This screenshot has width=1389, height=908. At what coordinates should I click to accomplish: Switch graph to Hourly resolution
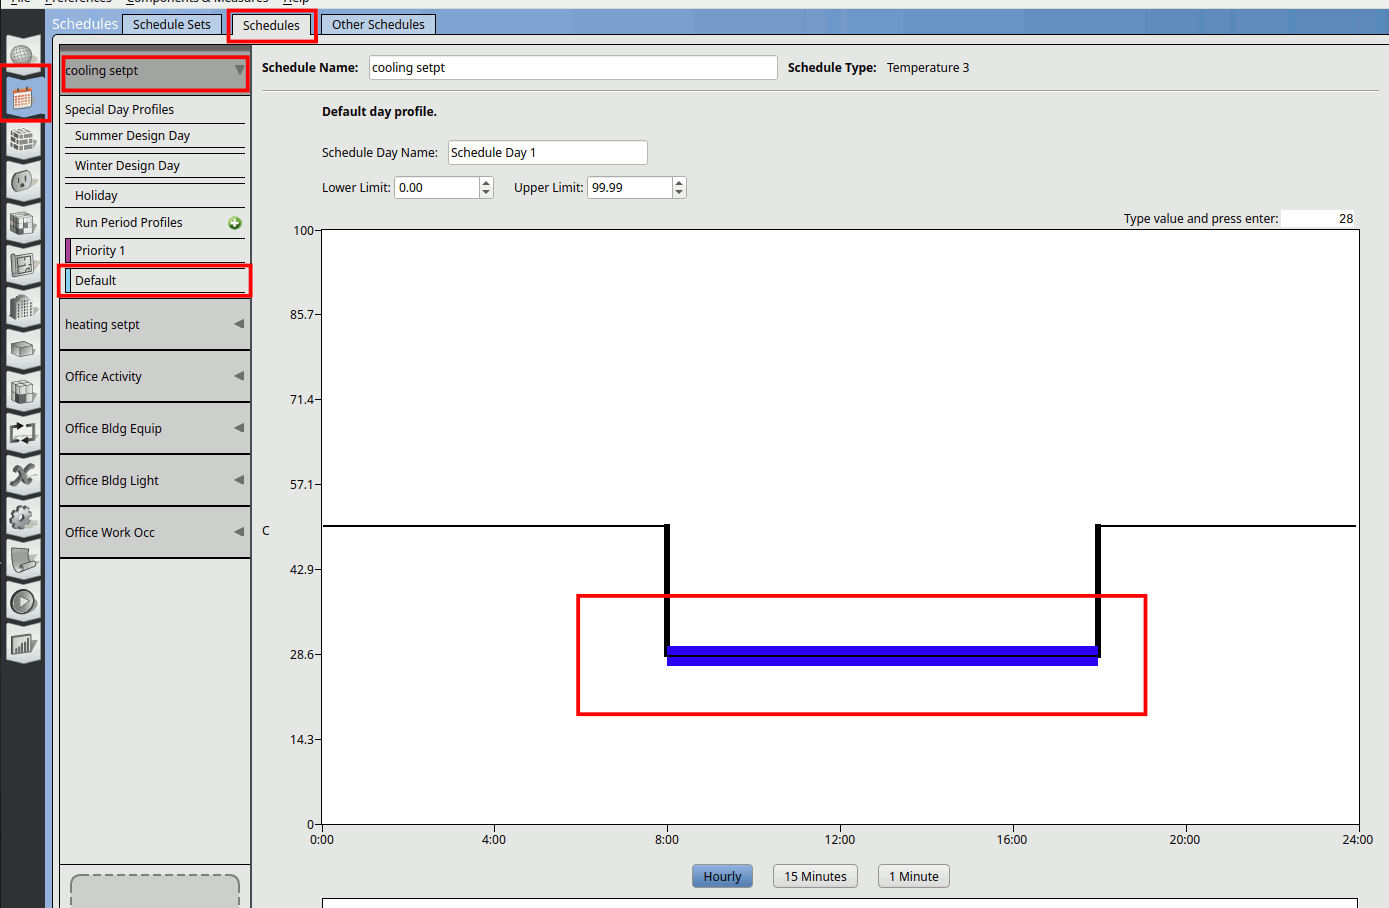tap(722, 877)
